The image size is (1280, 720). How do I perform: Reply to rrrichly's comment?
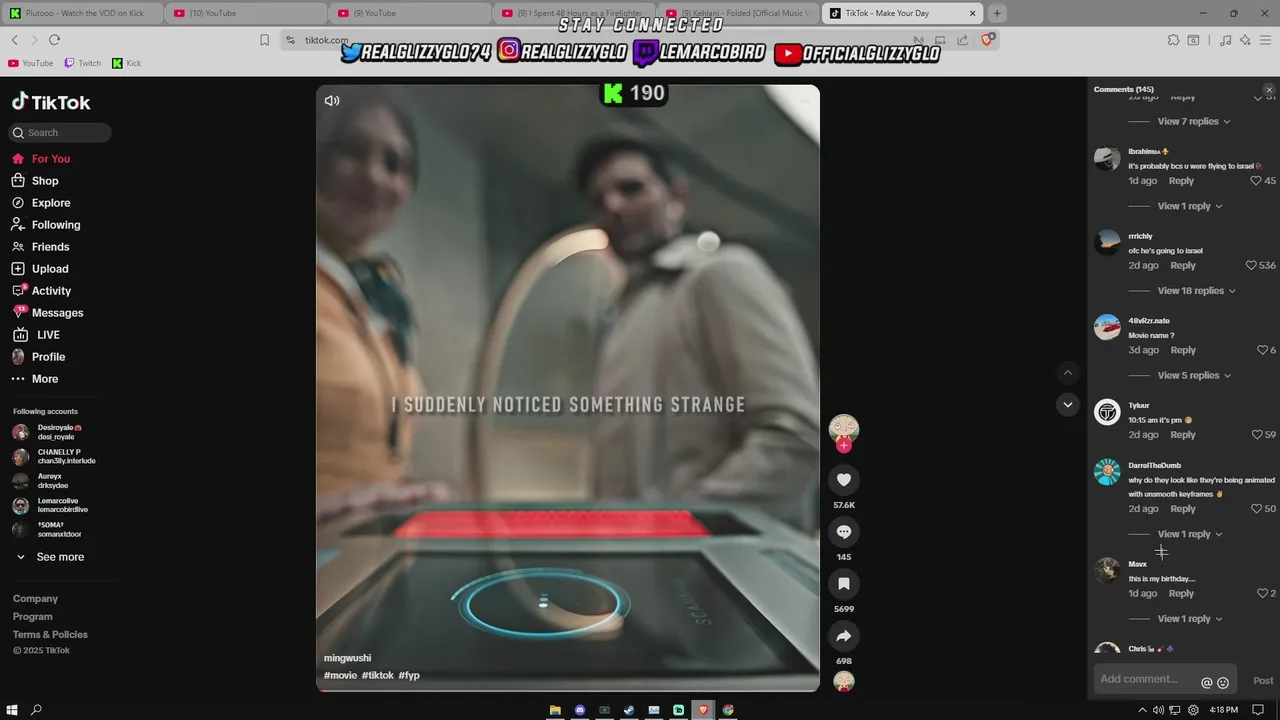[1183, 266]
